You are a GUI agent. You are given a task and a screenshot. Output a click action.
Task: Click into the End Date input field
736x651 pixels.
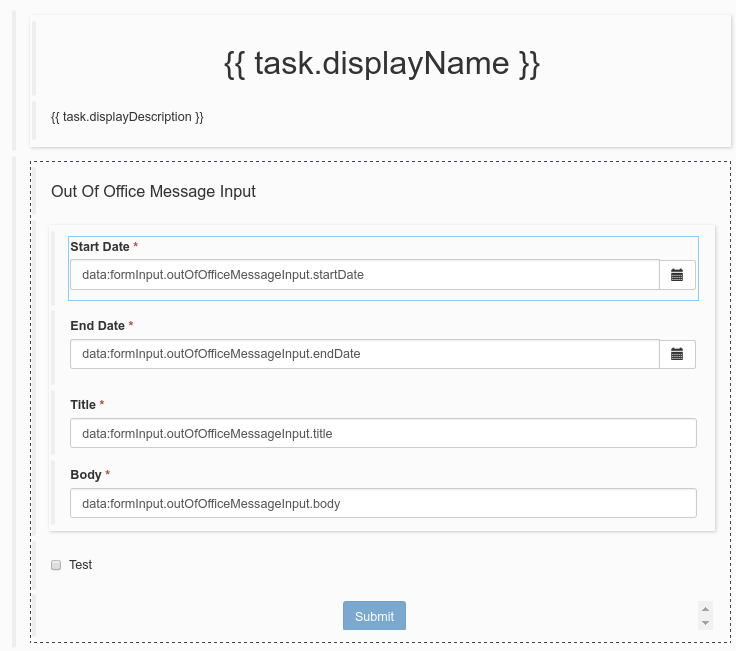click(x=364, y=354)
